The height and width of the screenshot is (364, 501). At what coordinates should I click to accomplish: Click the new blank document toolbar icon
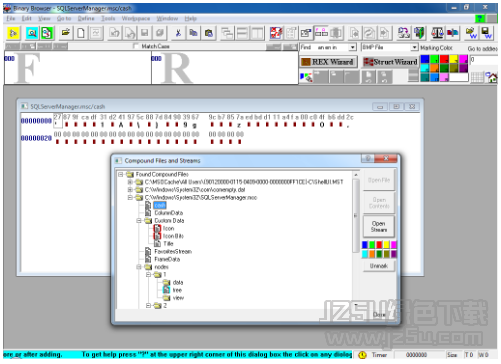pos(81,33)
